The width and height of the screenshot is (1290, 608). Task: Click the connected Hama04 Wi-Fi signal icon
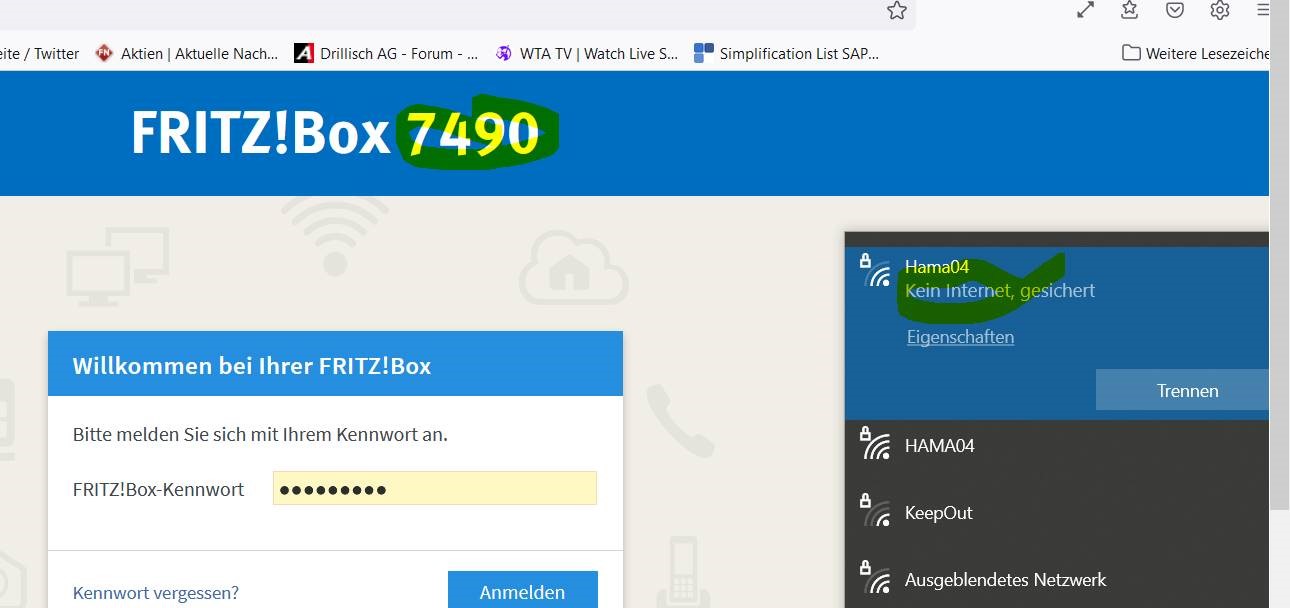point(876,271)
